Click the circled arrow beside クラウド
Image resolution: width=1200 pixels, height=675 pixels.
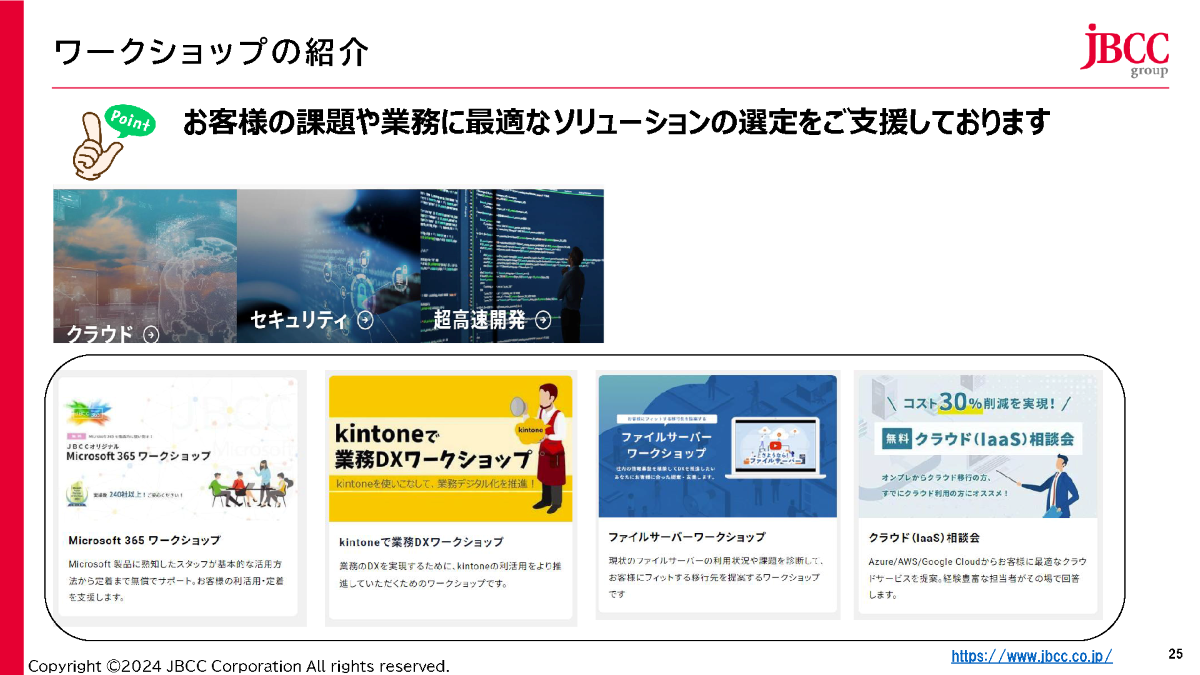tap(151, 335)
